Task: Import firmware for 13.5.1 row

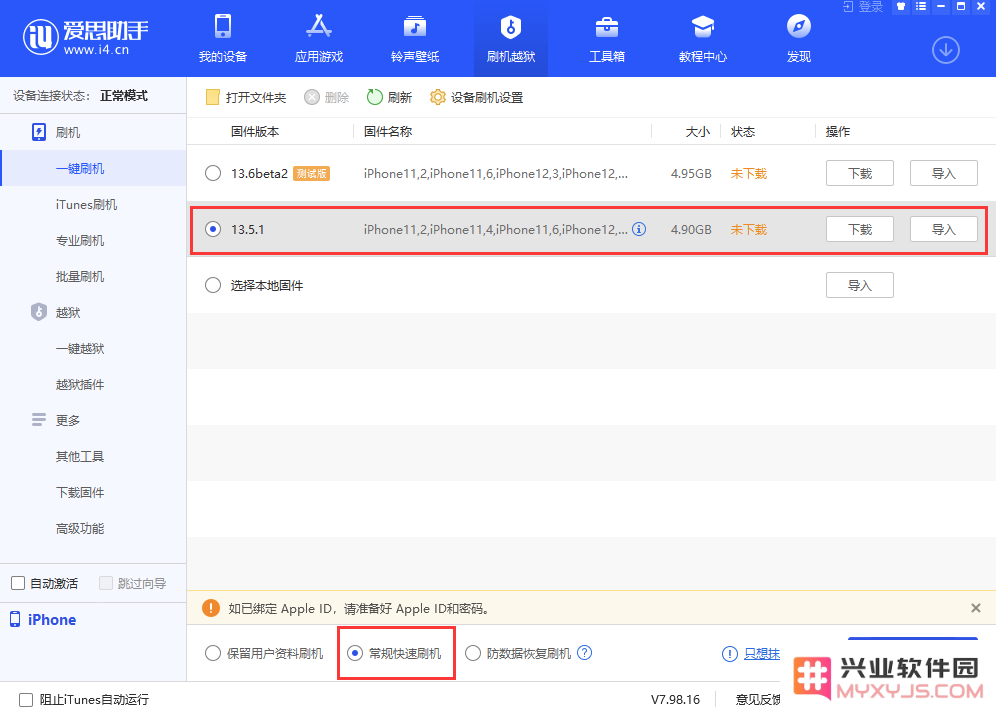Action: tap(943, 229)
